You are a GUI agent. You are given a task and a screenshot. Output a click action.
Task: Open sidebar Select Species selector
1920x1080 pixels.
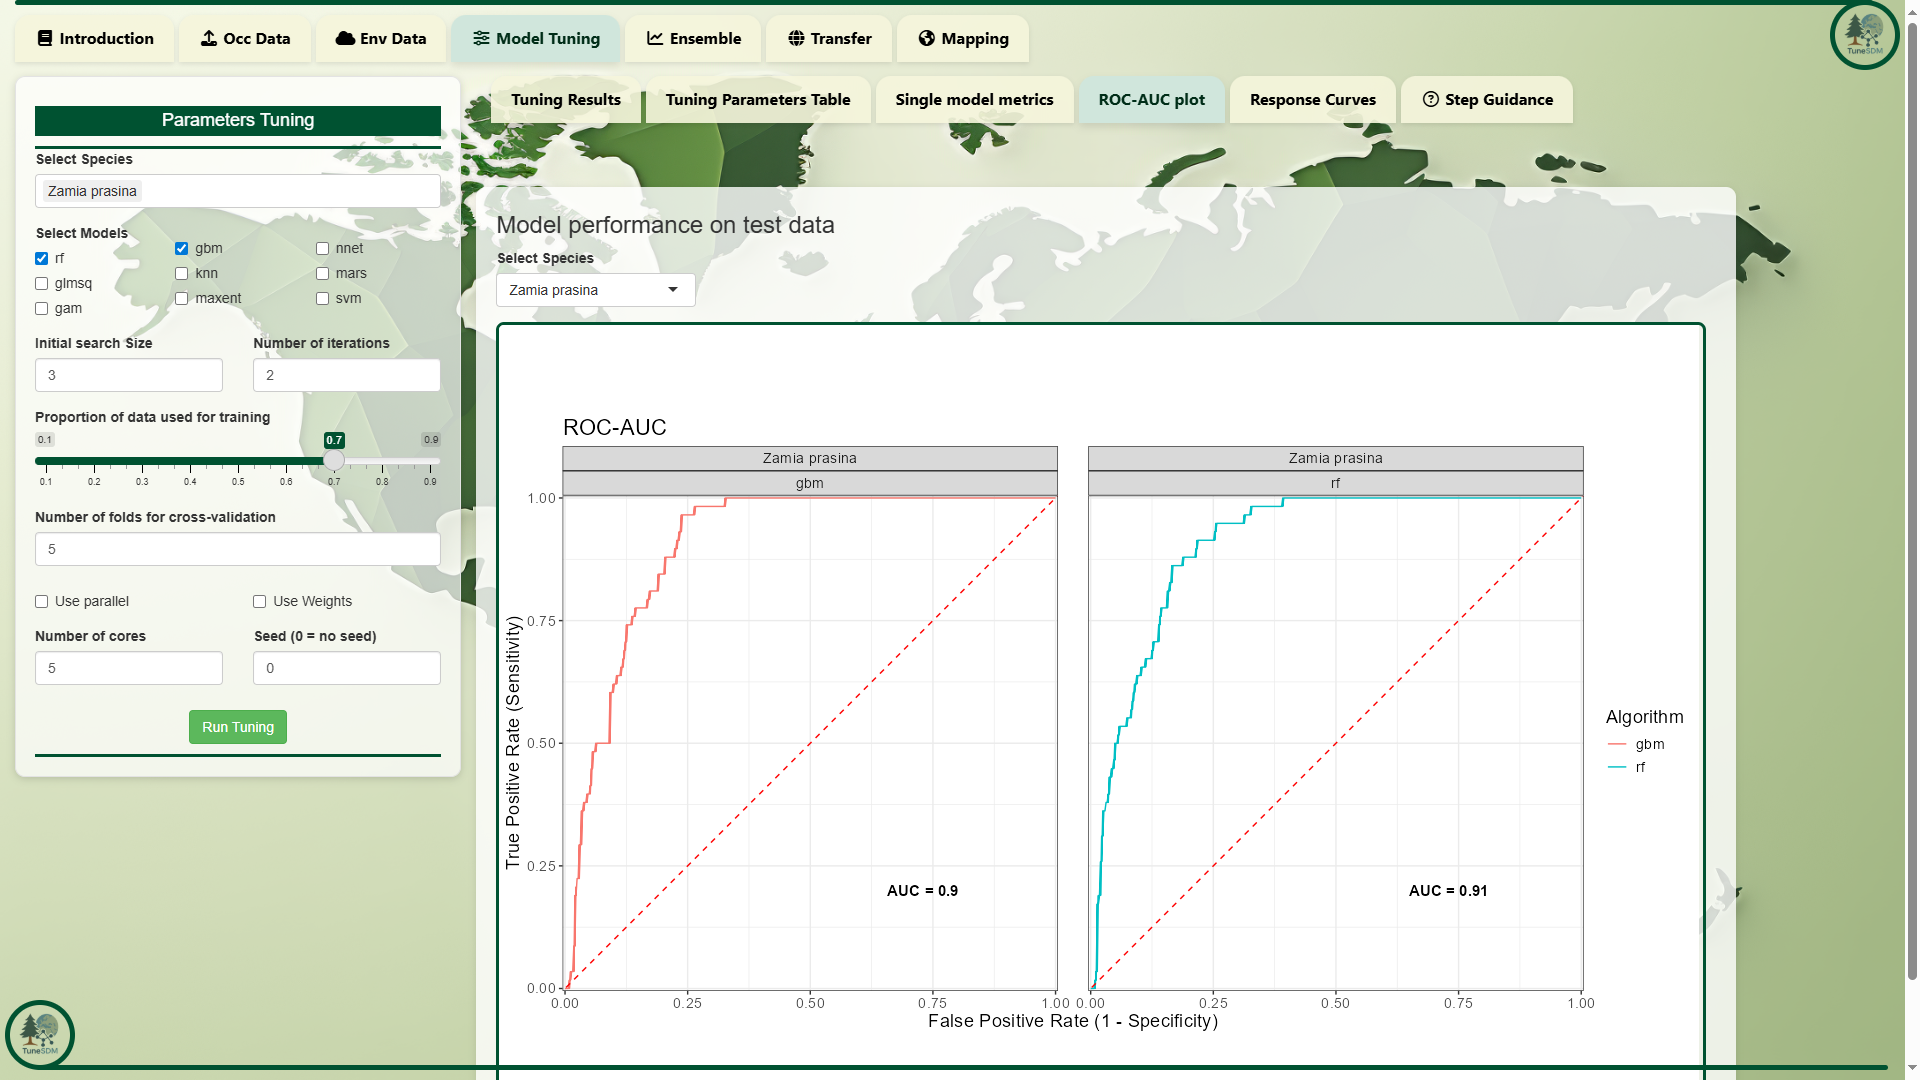[x=238, y=192]
